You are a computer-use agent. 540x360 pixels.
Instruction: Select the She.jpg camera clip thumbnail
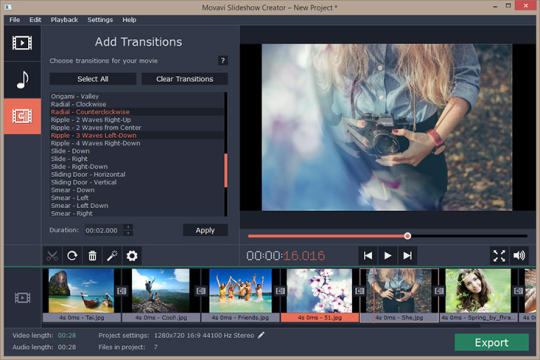click(399, 291)
